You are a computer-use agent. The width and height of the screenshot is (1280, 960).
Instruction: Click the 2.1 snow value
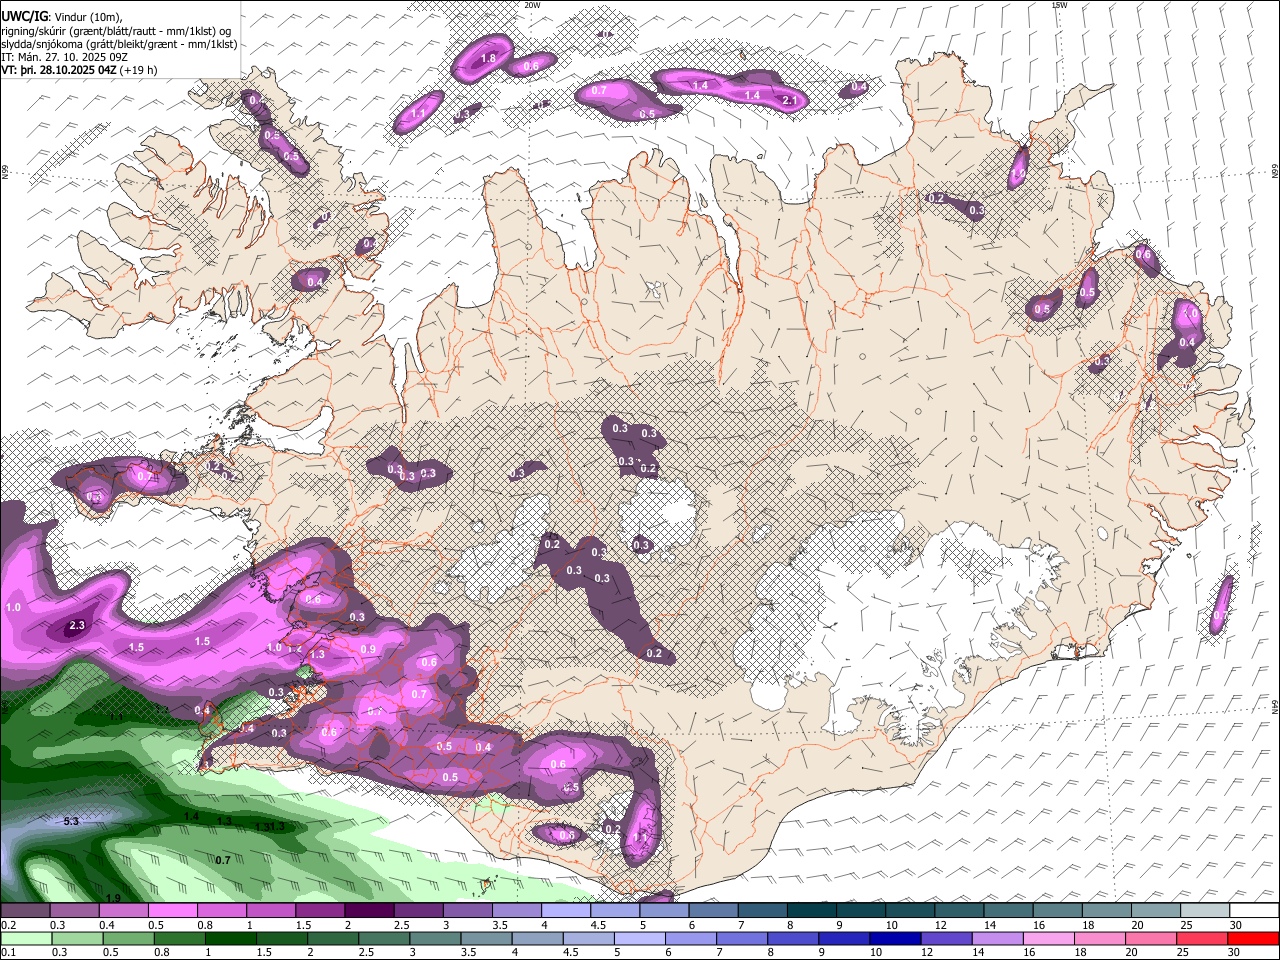tap(789, 101)
